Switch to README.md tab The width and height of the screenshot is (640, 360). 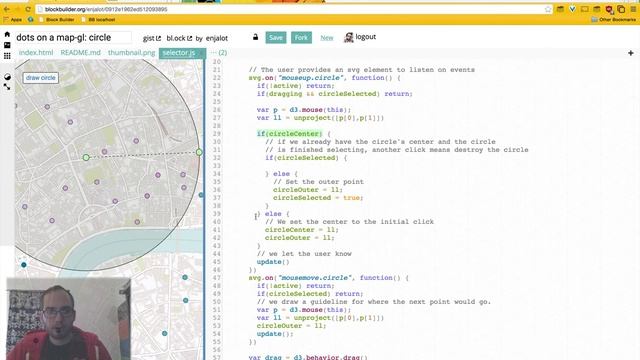tap(80, 53)
